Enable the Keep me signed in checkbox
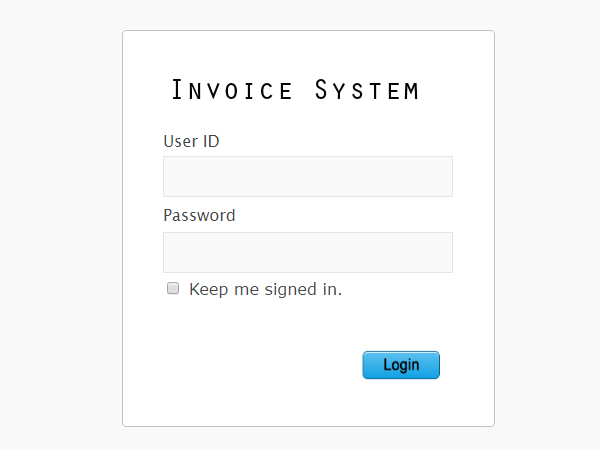Image resolution: width=600 pixels, height=450 pixels. (173, 289)
